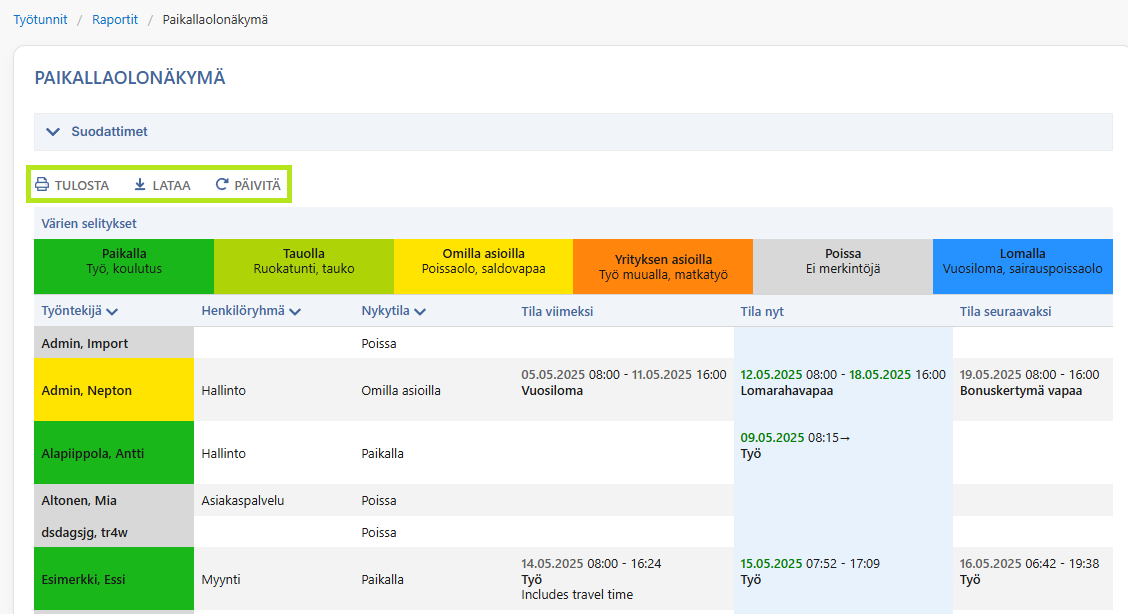Click Paikalla status for Esimerkki, Essi
Image resolution: width=1128 pixels, height=614 pixels.
383,579
